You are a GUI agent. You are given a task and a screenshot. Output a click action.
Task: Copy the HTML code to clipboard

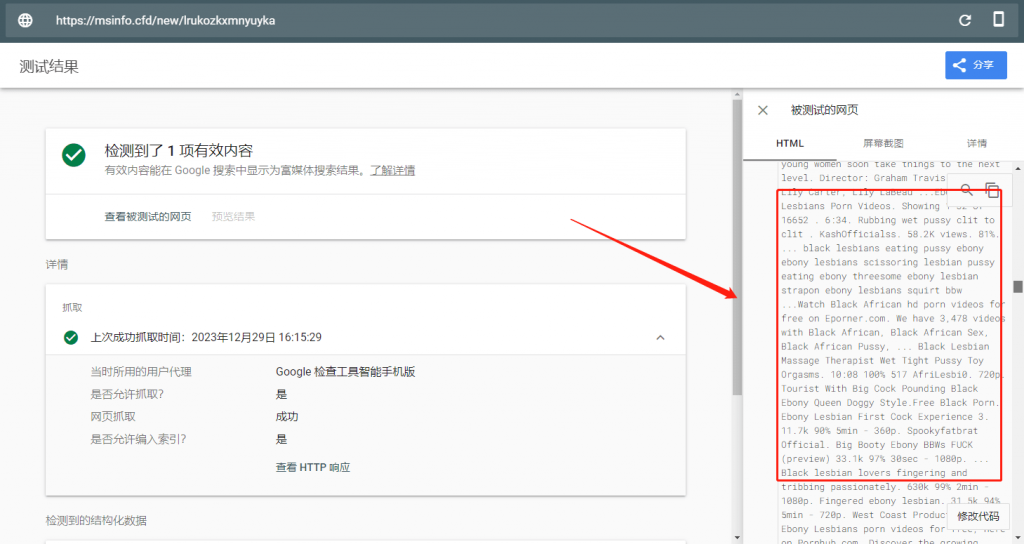pyautogui.click(x=992, y=190)
